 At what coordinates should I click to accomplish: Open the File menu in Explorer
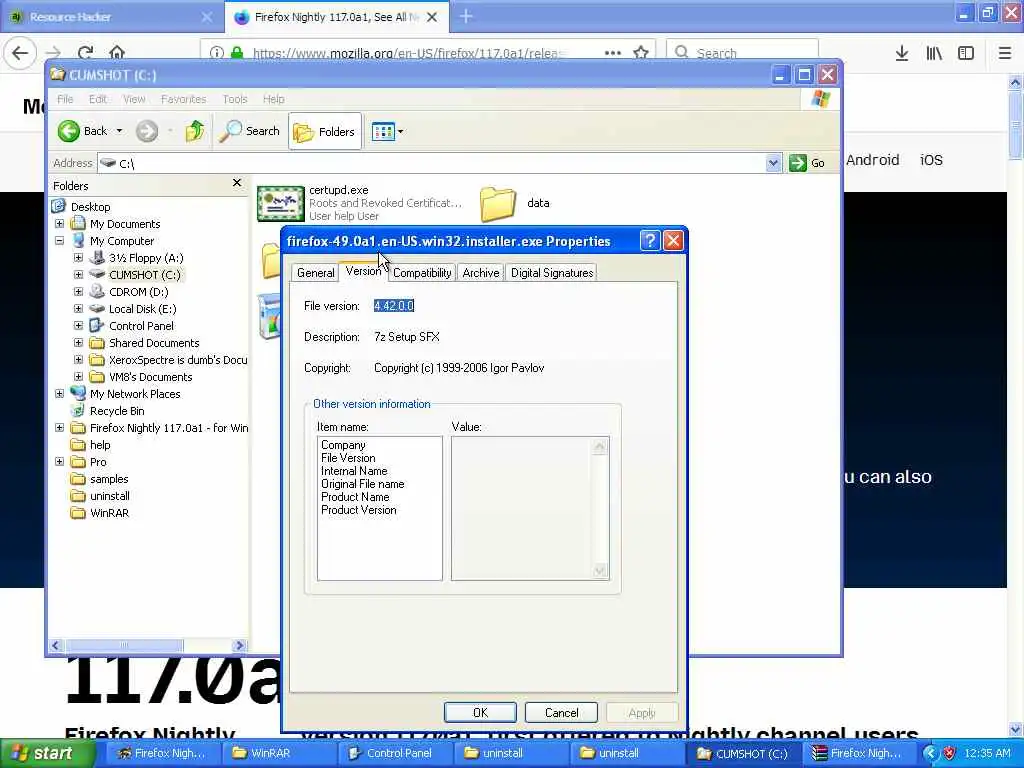click(65, 99)
